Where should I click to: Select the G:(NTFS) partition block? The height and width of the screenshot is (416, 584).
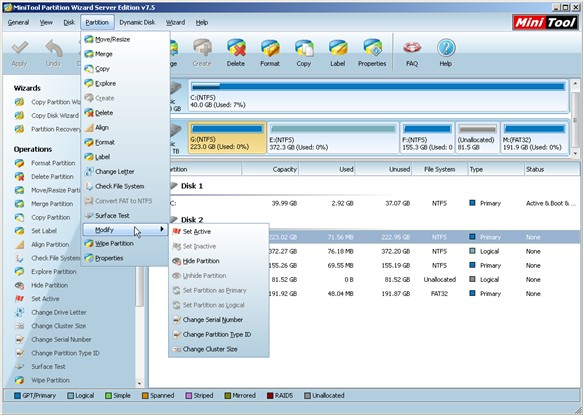point(227,137)
